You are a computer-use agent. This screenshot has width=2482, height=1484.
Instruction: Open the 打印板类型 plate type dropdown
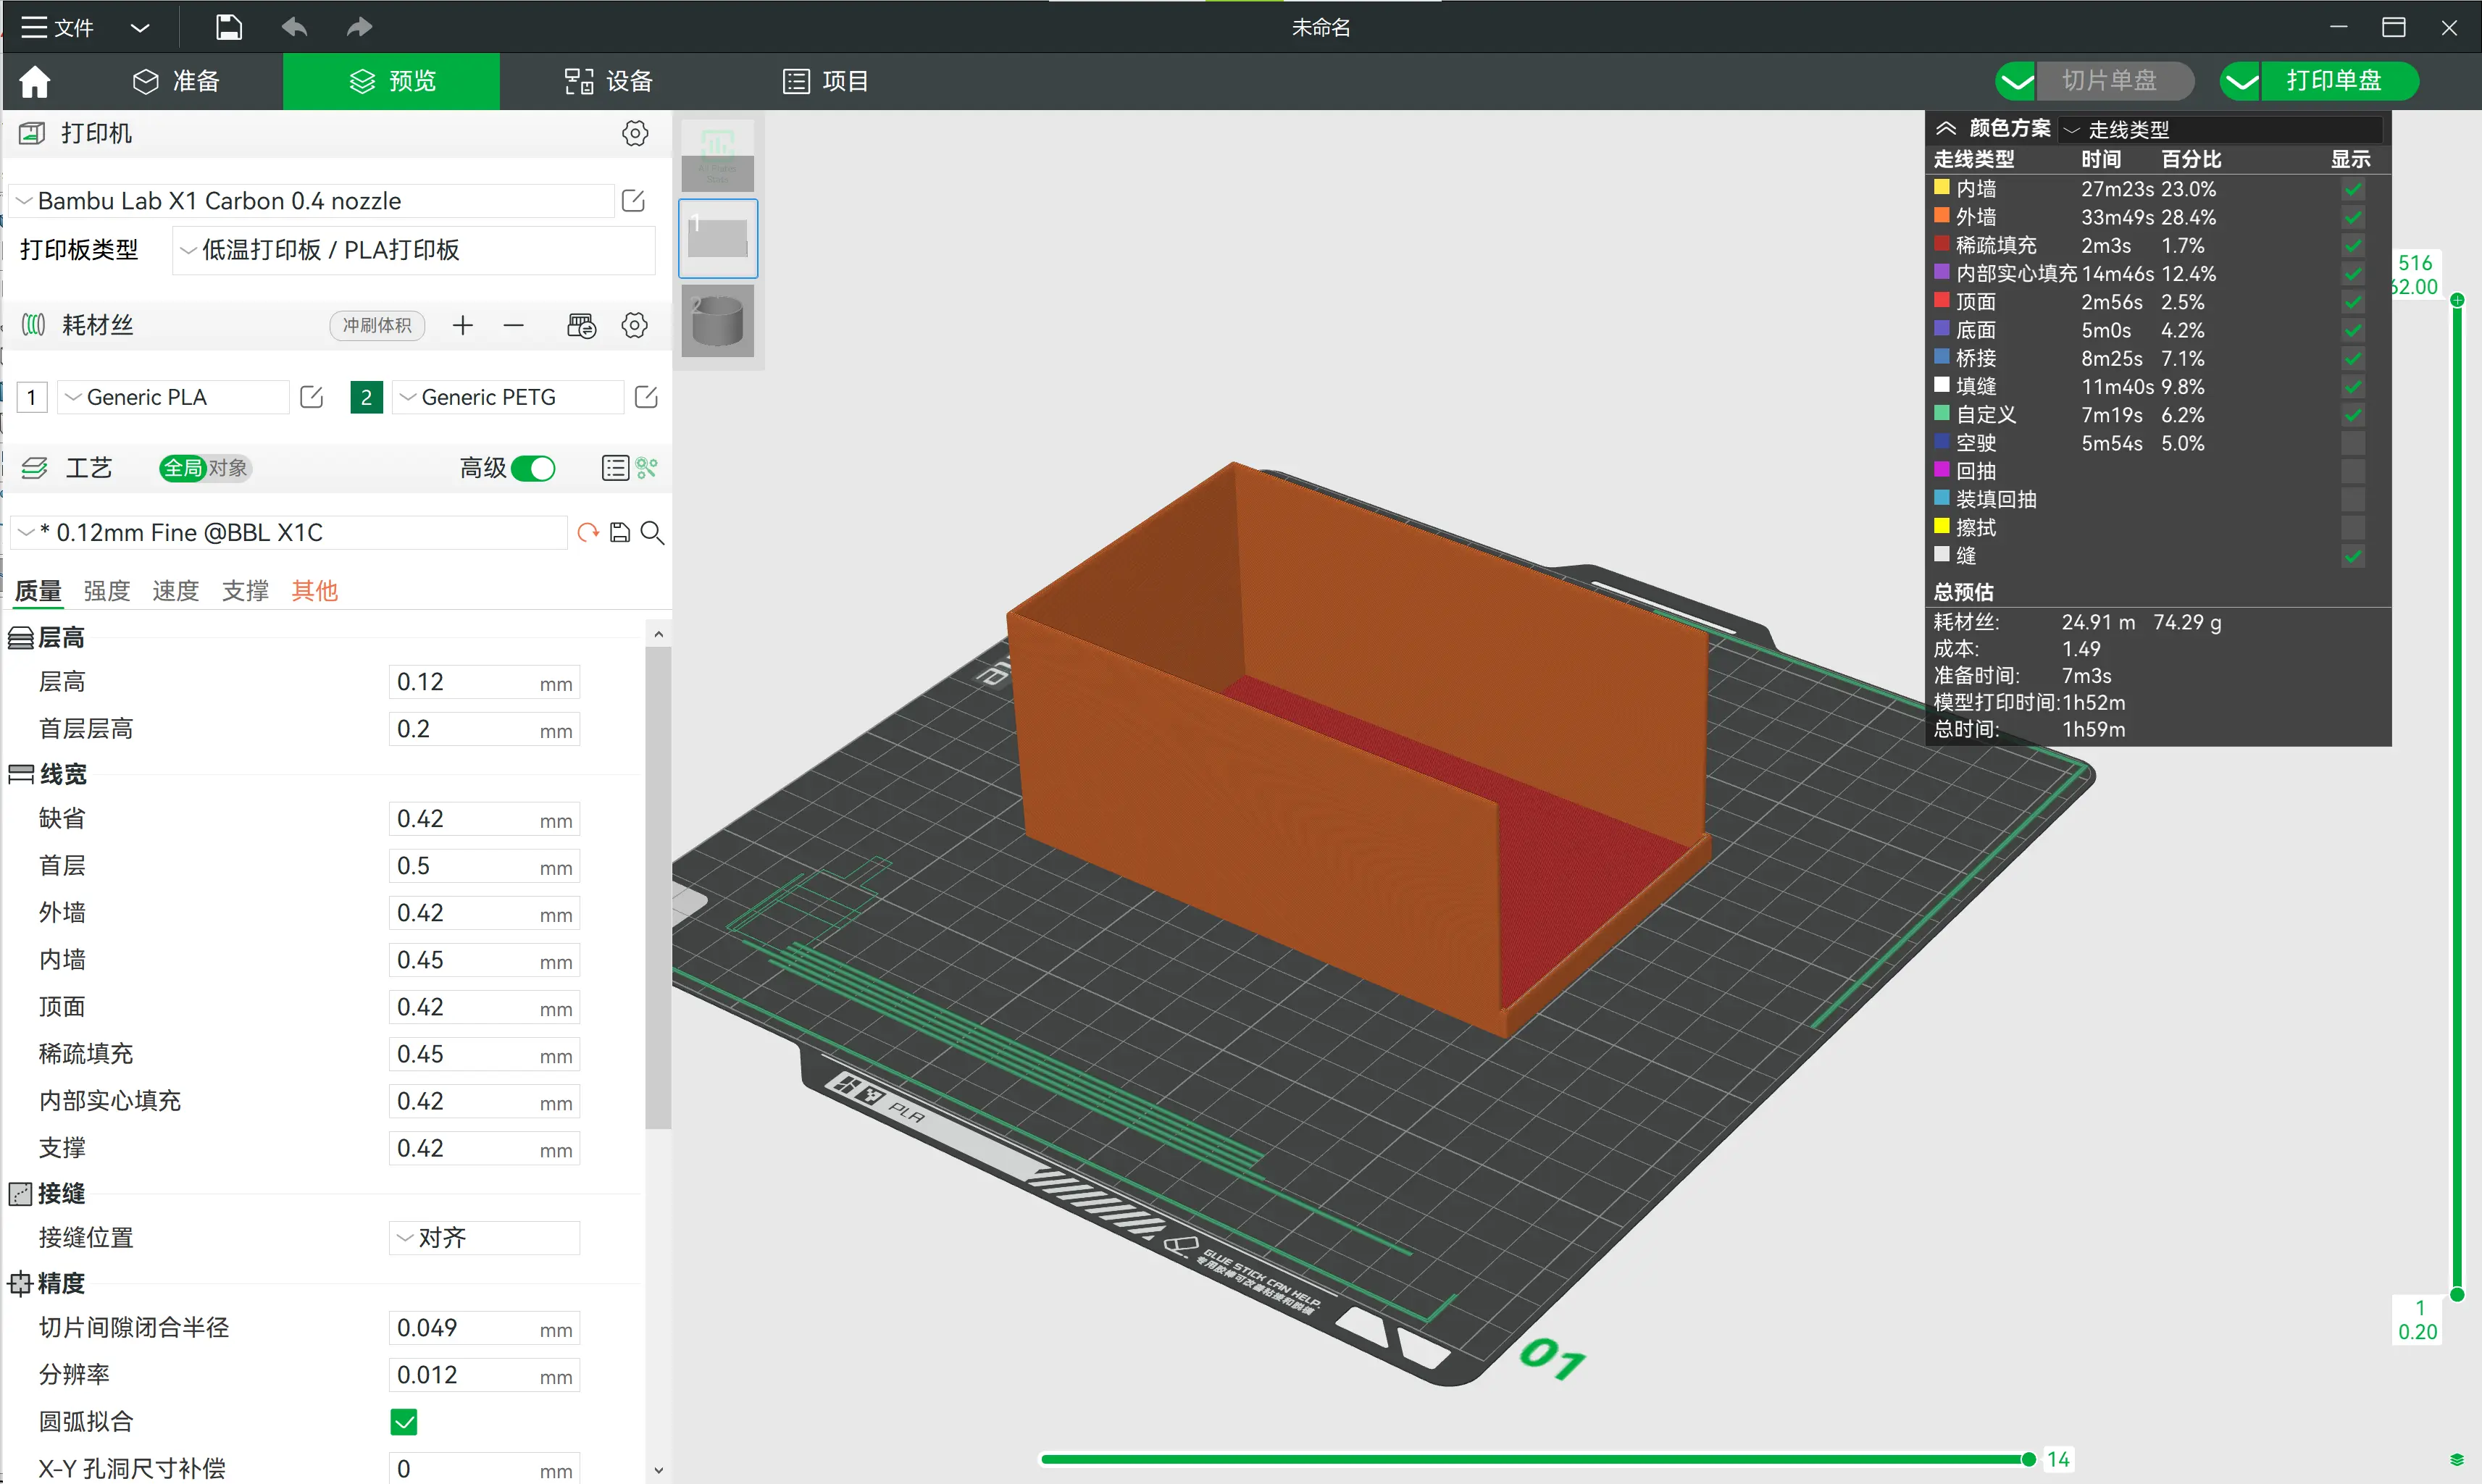point(414,250)
